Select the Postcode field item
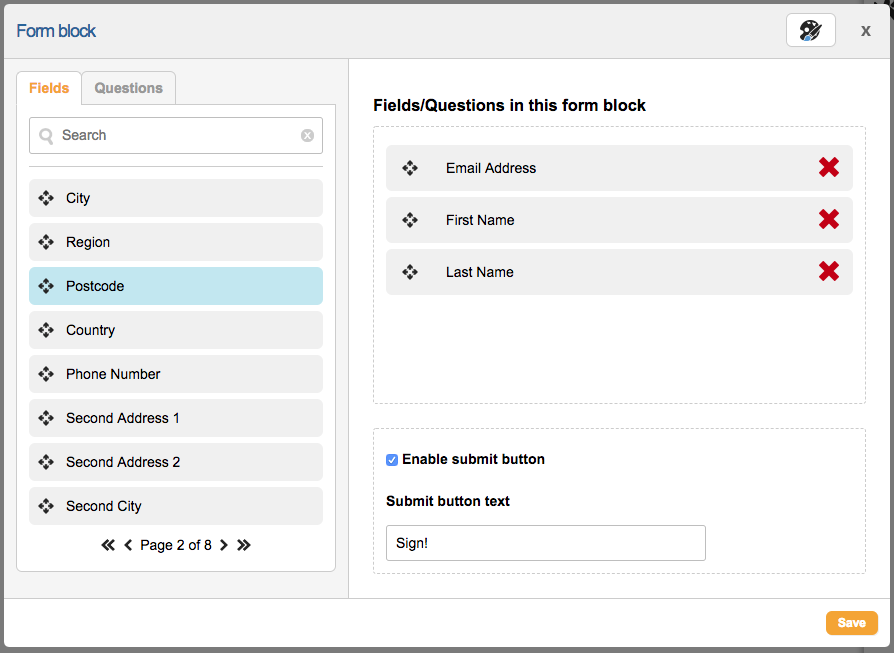This screenshot has height=653, width=894. [176, 286]
